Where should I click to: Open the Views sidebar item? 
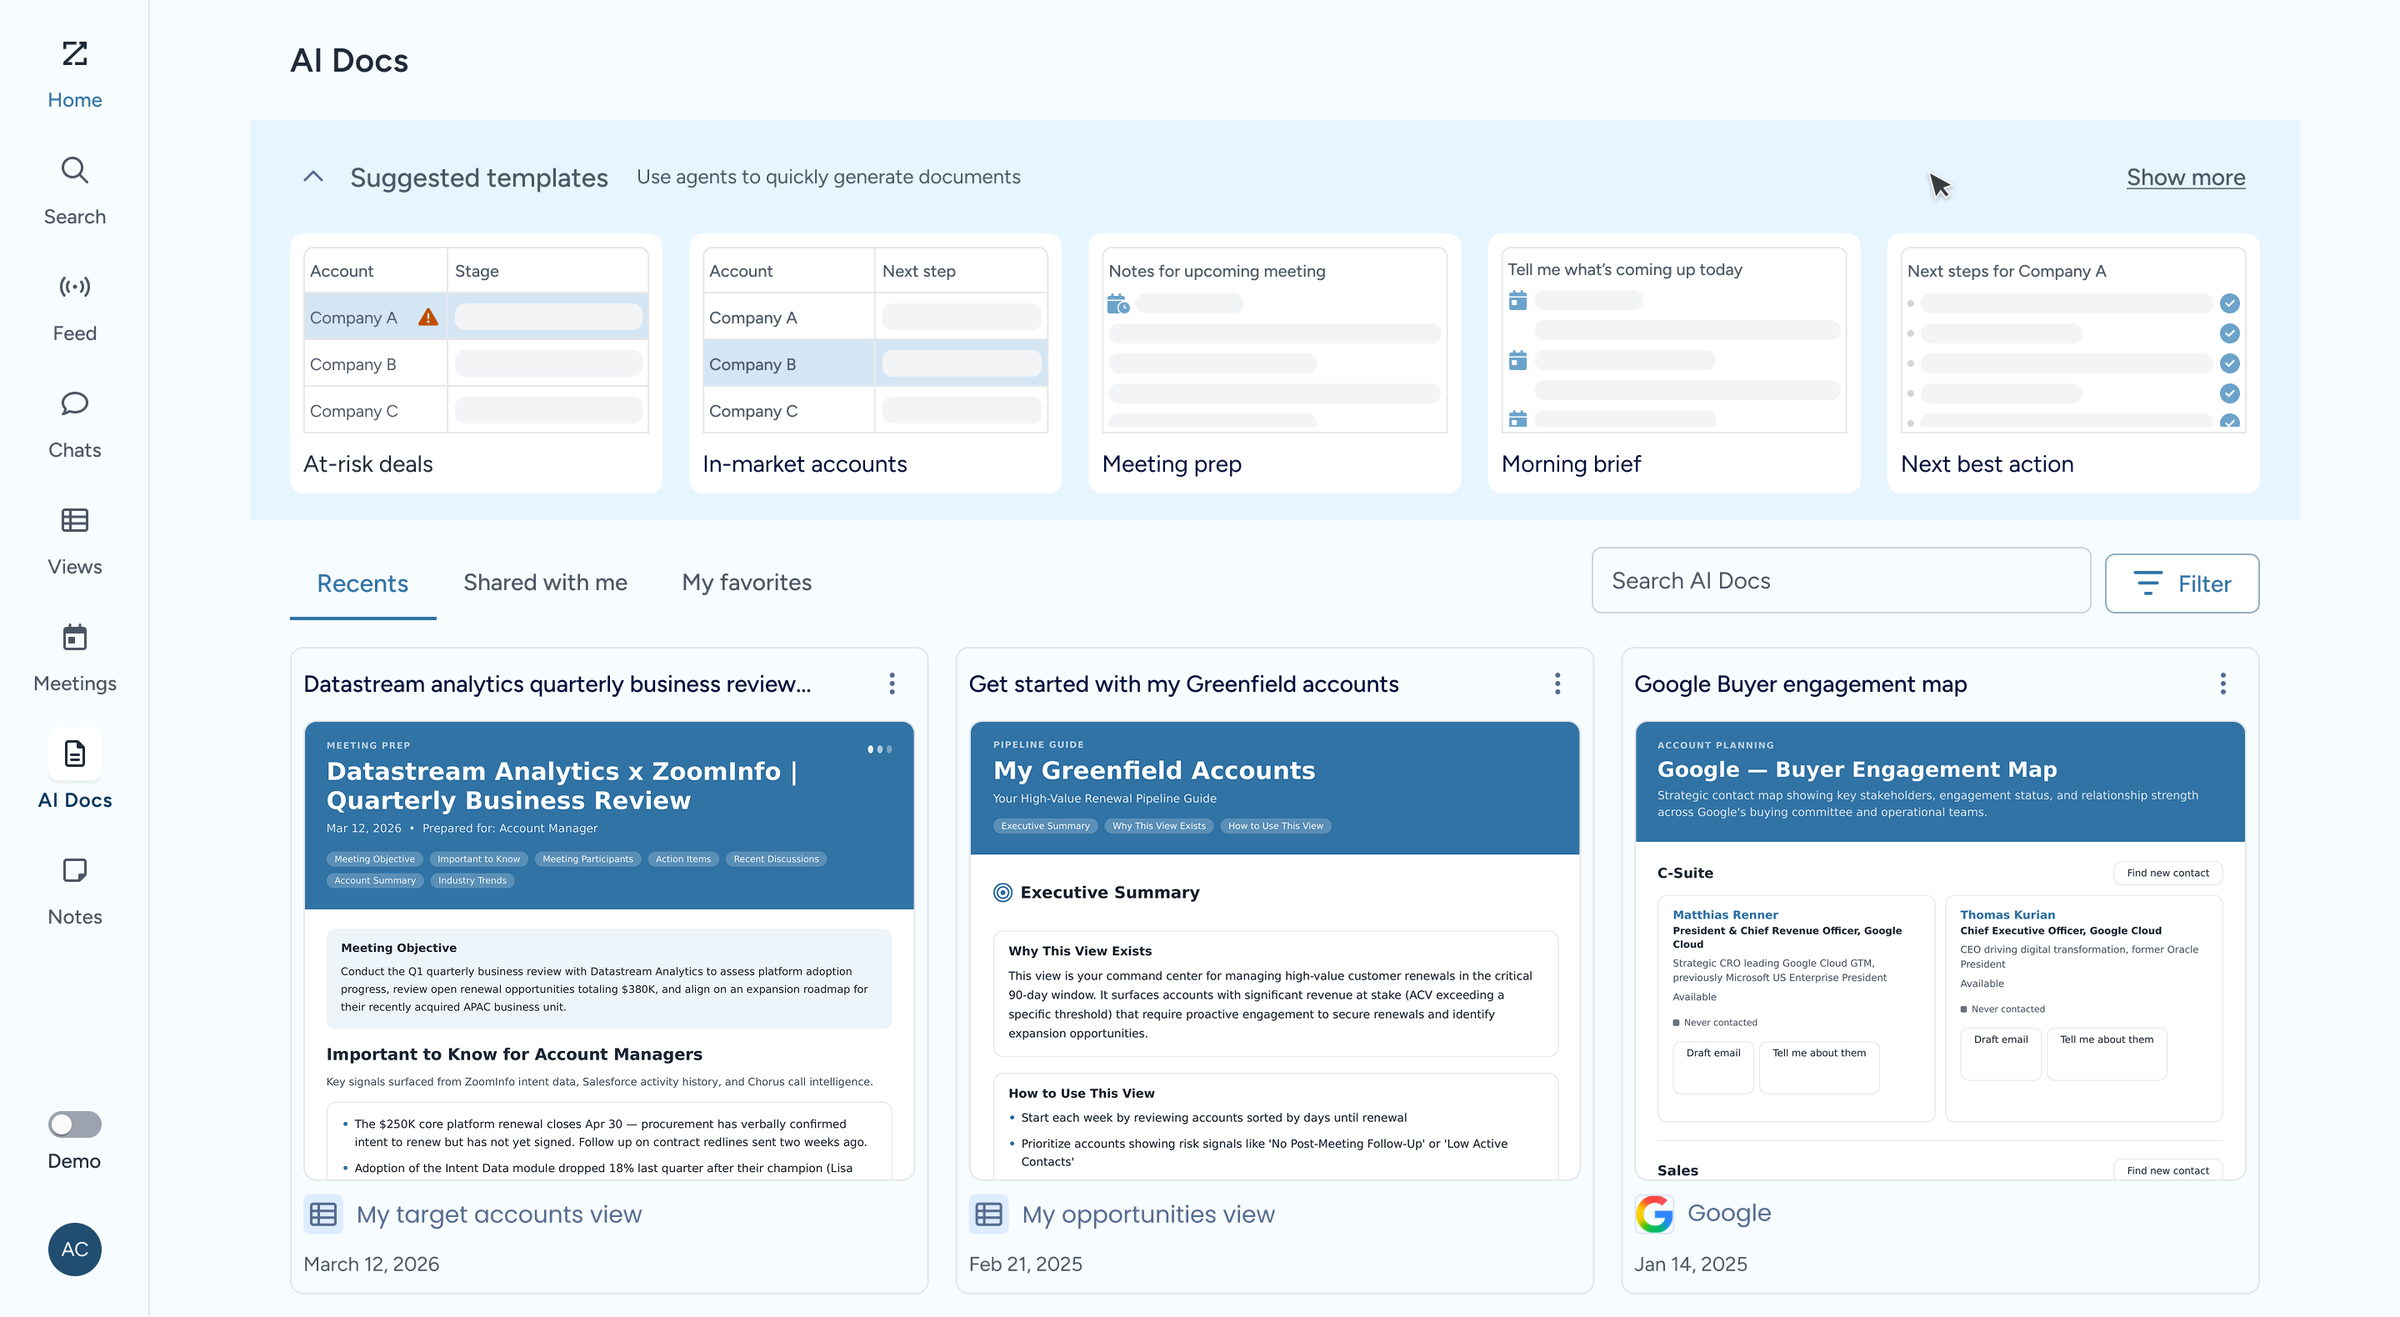(75, 541)
